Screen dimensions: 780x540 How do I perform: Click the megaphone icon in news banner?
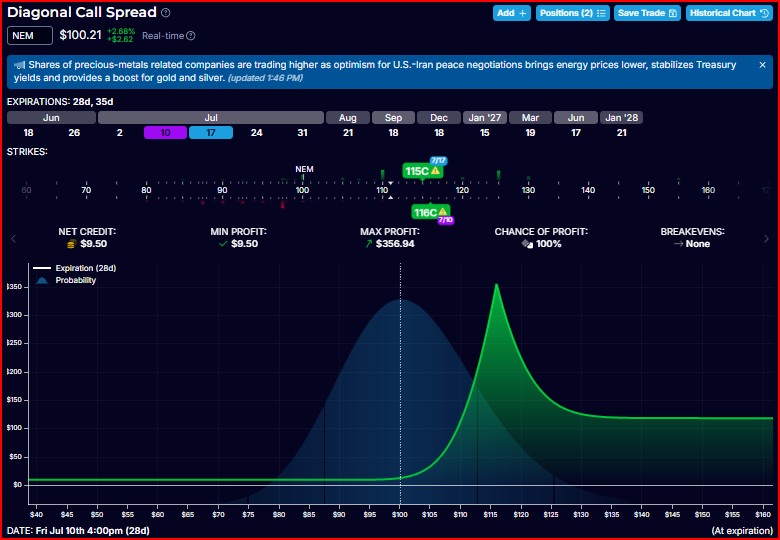coord(19,65)
